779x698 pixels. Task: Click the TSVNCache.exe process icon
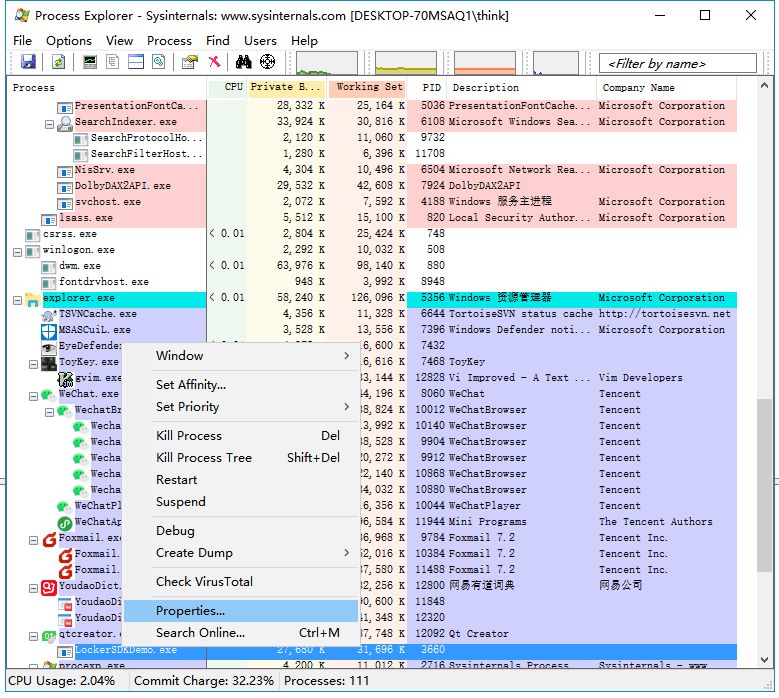point(49,315)
